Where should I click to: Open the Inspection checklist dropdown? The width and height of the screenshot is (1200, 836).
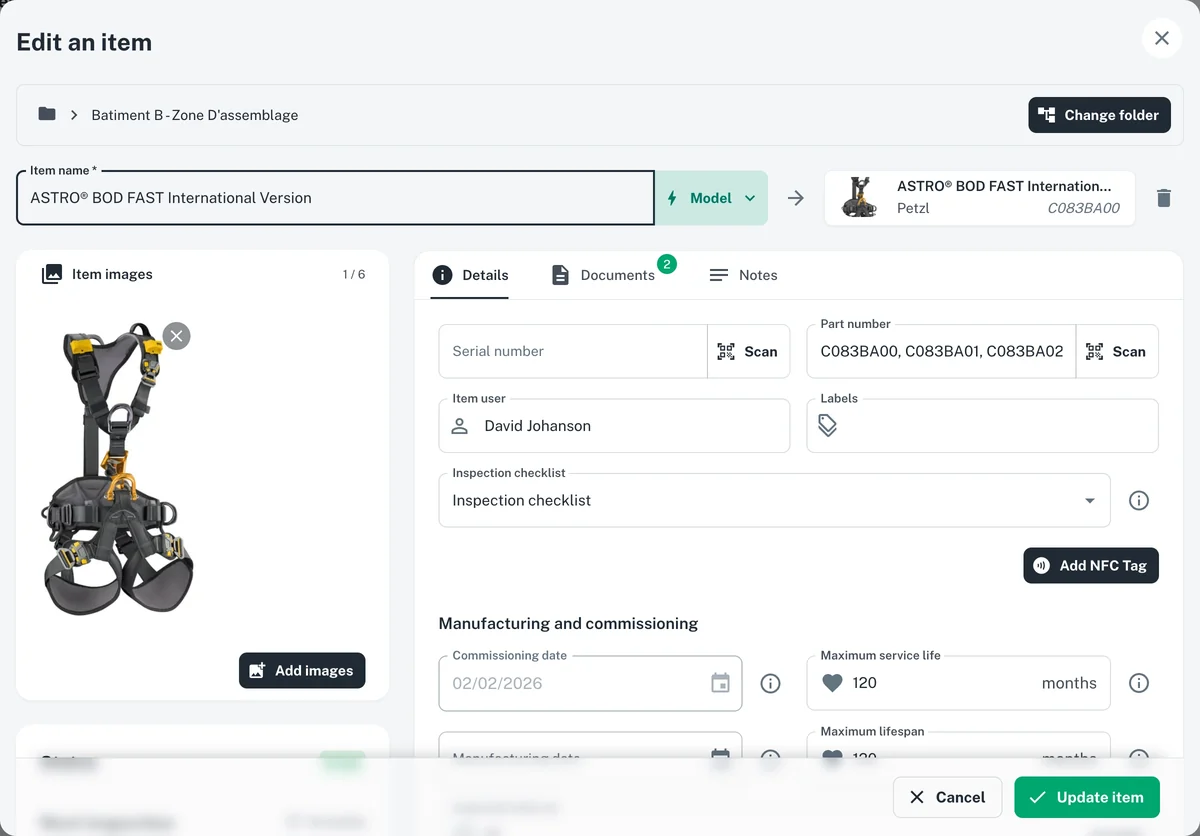[x=775, y=500]
